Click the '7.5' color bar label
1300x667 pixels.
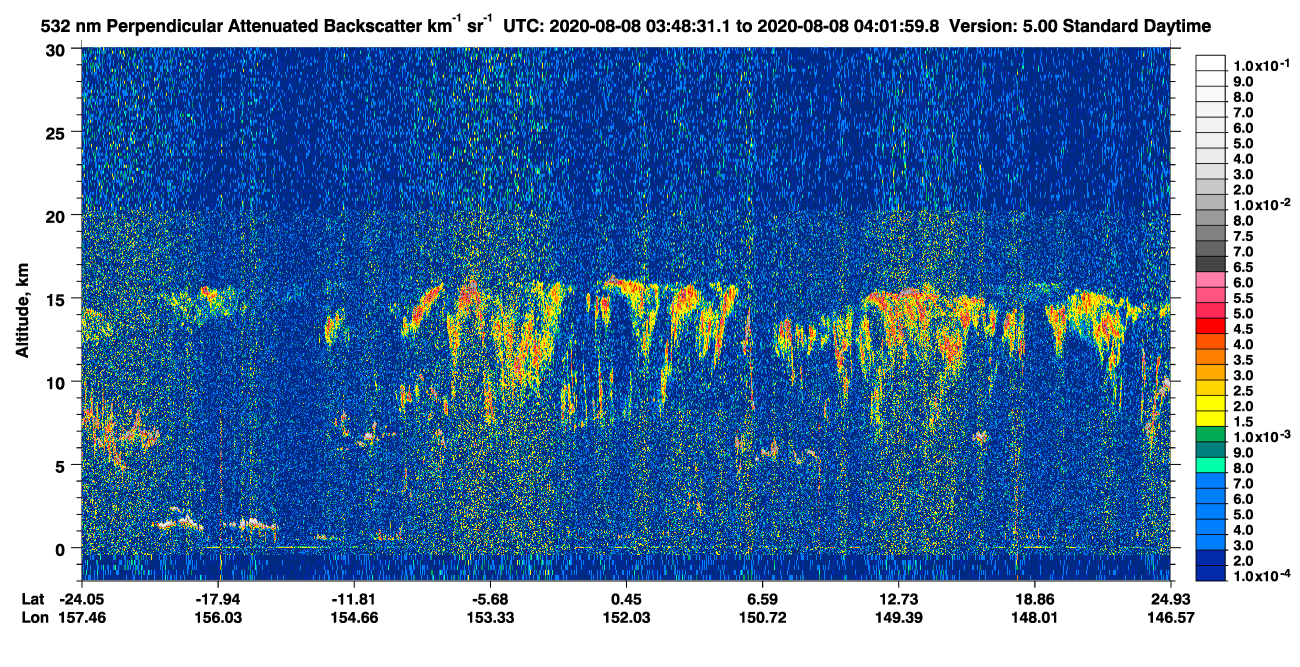point(1243,236)
